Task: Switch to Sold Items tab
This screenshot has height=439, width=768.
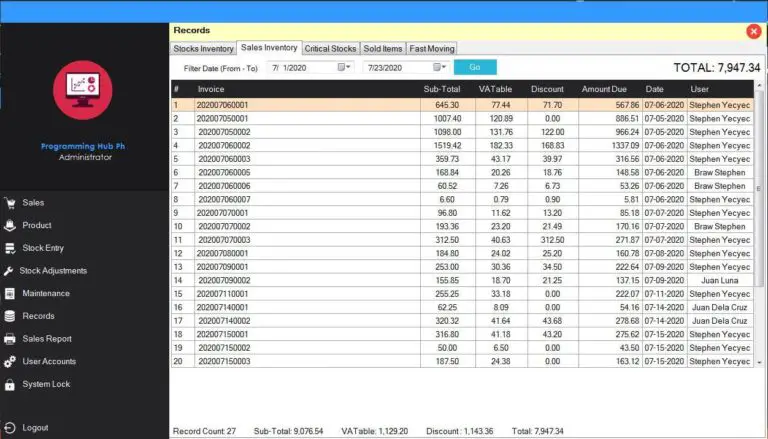Action: pyautogui.click(x=383, y=49)
